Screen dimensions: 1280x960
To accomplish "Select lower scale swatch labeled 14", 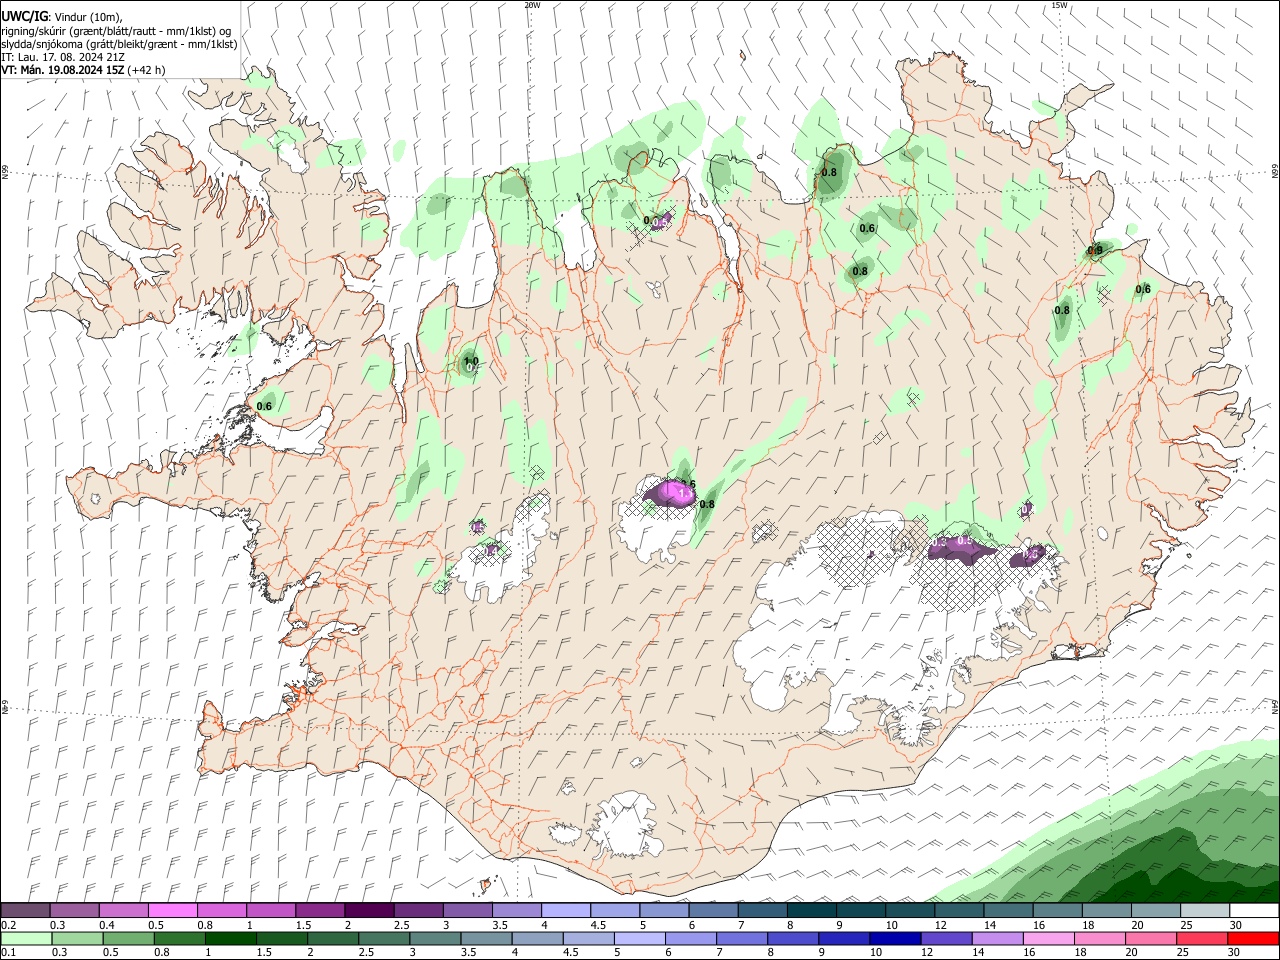I will (997, 938).
